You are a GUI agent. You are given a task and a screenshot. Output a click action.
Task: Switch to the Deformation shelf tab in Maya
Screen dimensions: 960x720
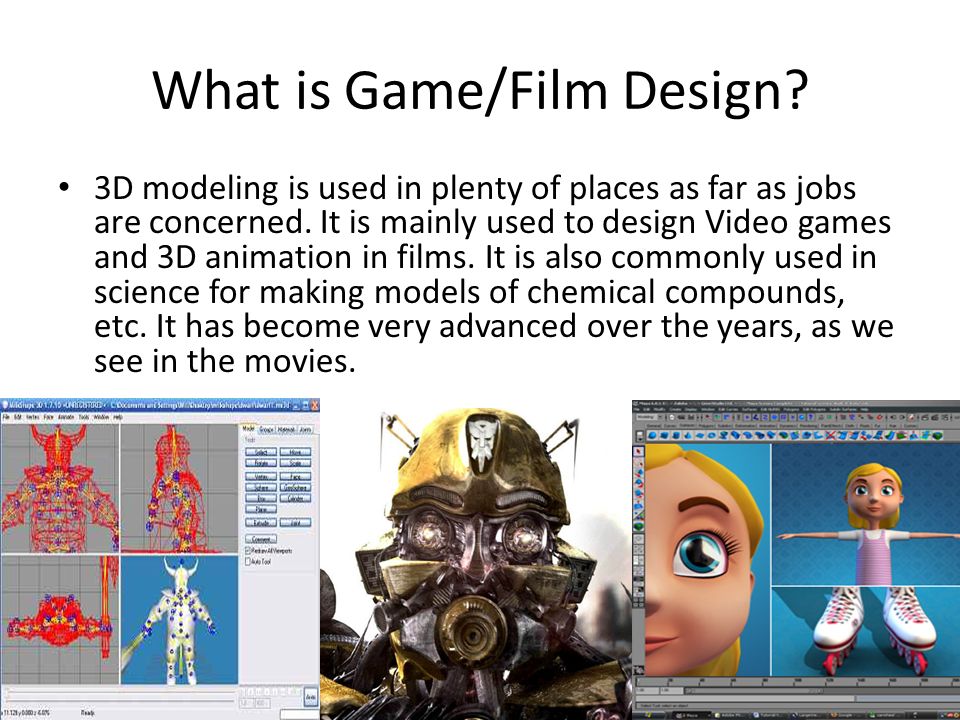744,426
